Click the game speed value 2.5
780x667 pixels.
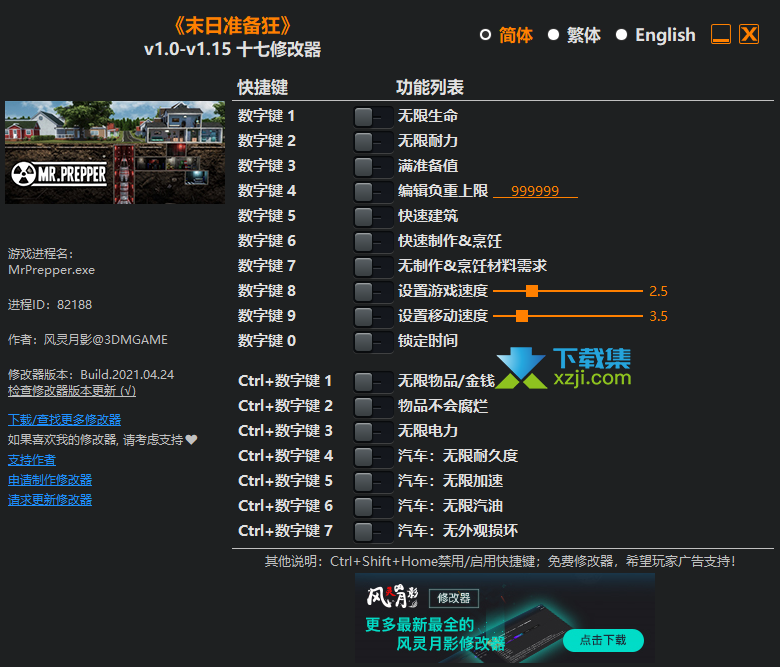tap(658, 291)
